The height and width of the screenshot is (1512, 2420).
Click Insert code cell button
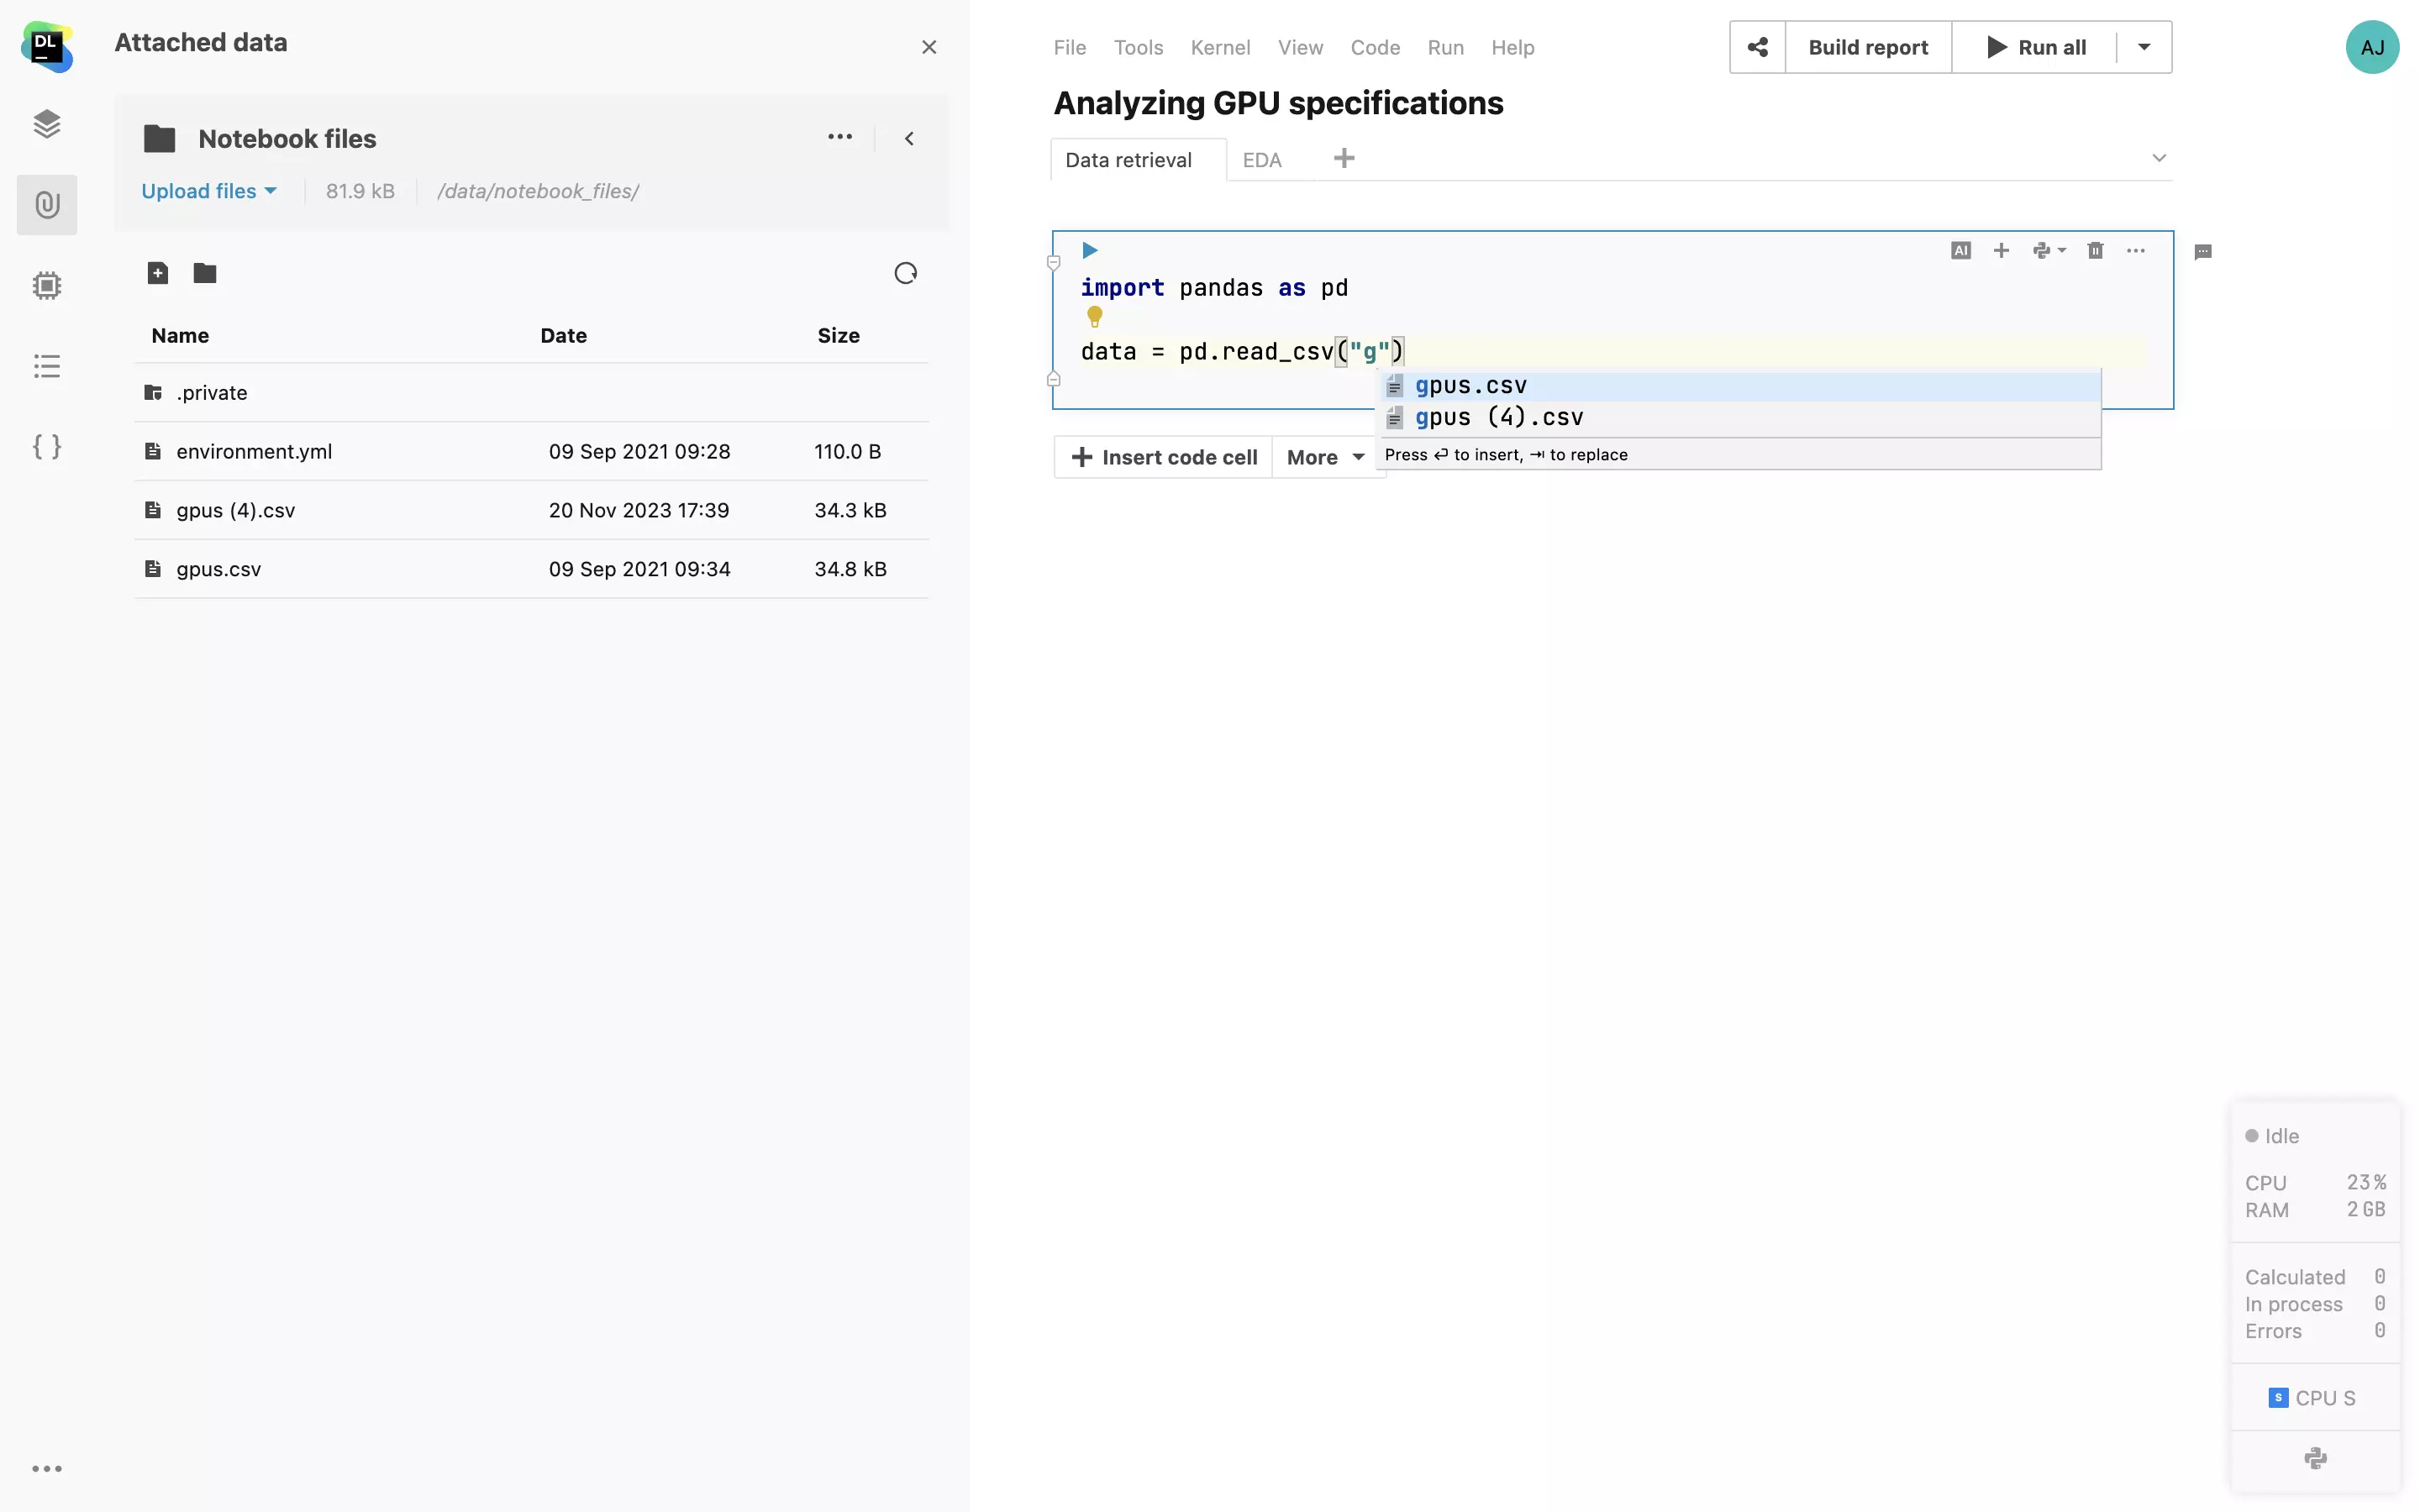click(1164, 457)
